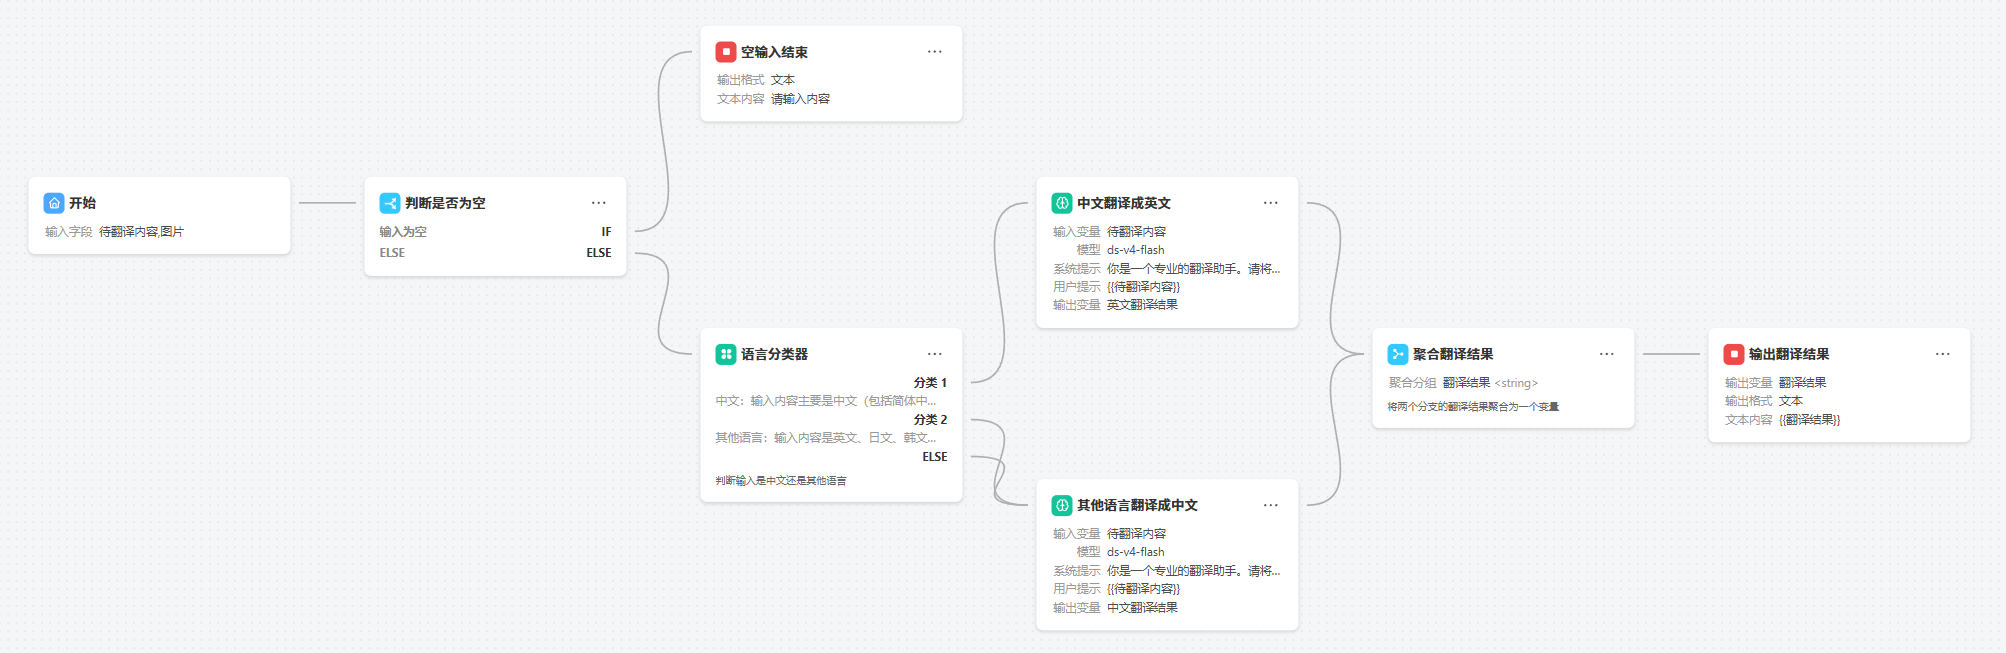Click {{待翻译内容}} user prompt in 中文翻译成英文
The width and height of the screenshot is (2006, 653).
[1143, 287]
